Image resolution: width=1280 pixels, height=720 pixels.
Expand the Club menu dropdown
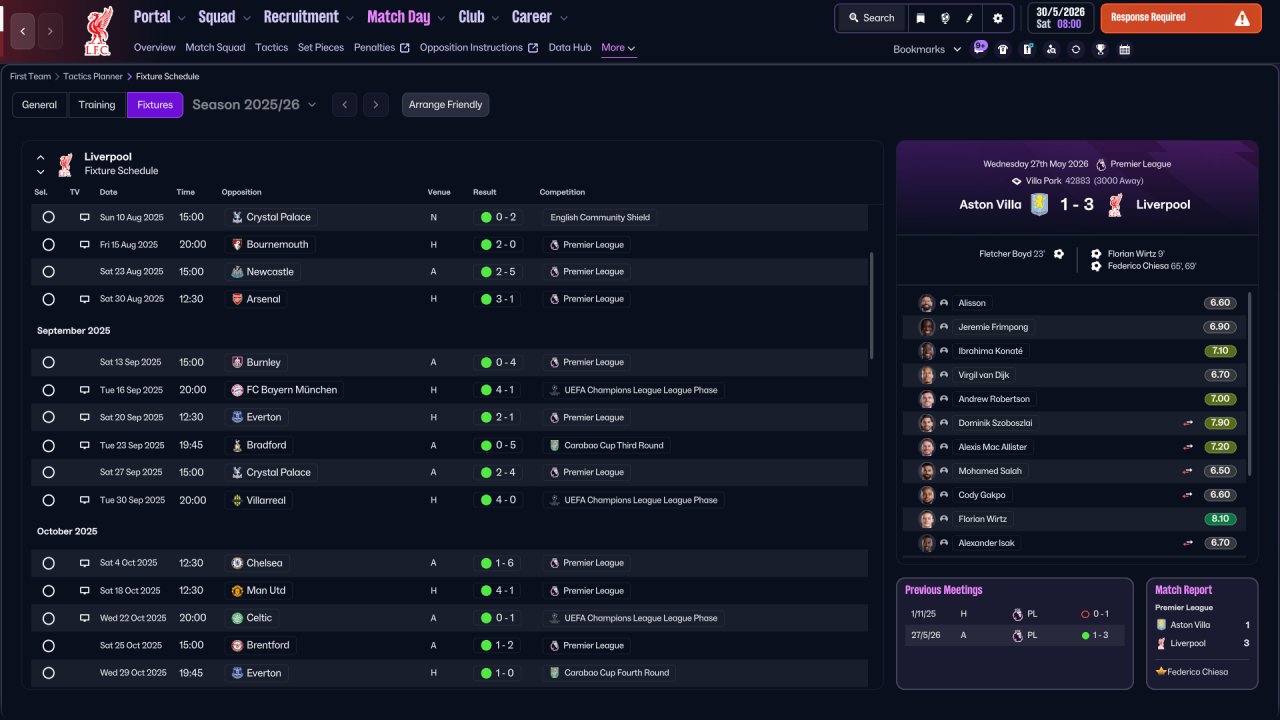coord(495,18)
